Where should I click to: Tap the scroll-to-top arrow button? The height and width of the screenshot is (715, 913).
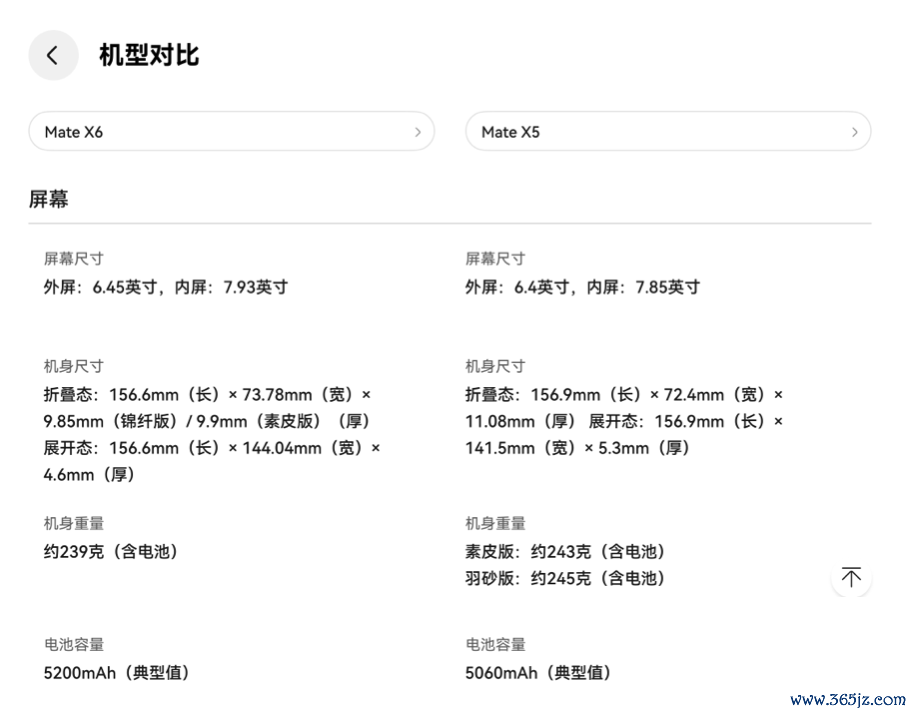click(x=851, y=577)
